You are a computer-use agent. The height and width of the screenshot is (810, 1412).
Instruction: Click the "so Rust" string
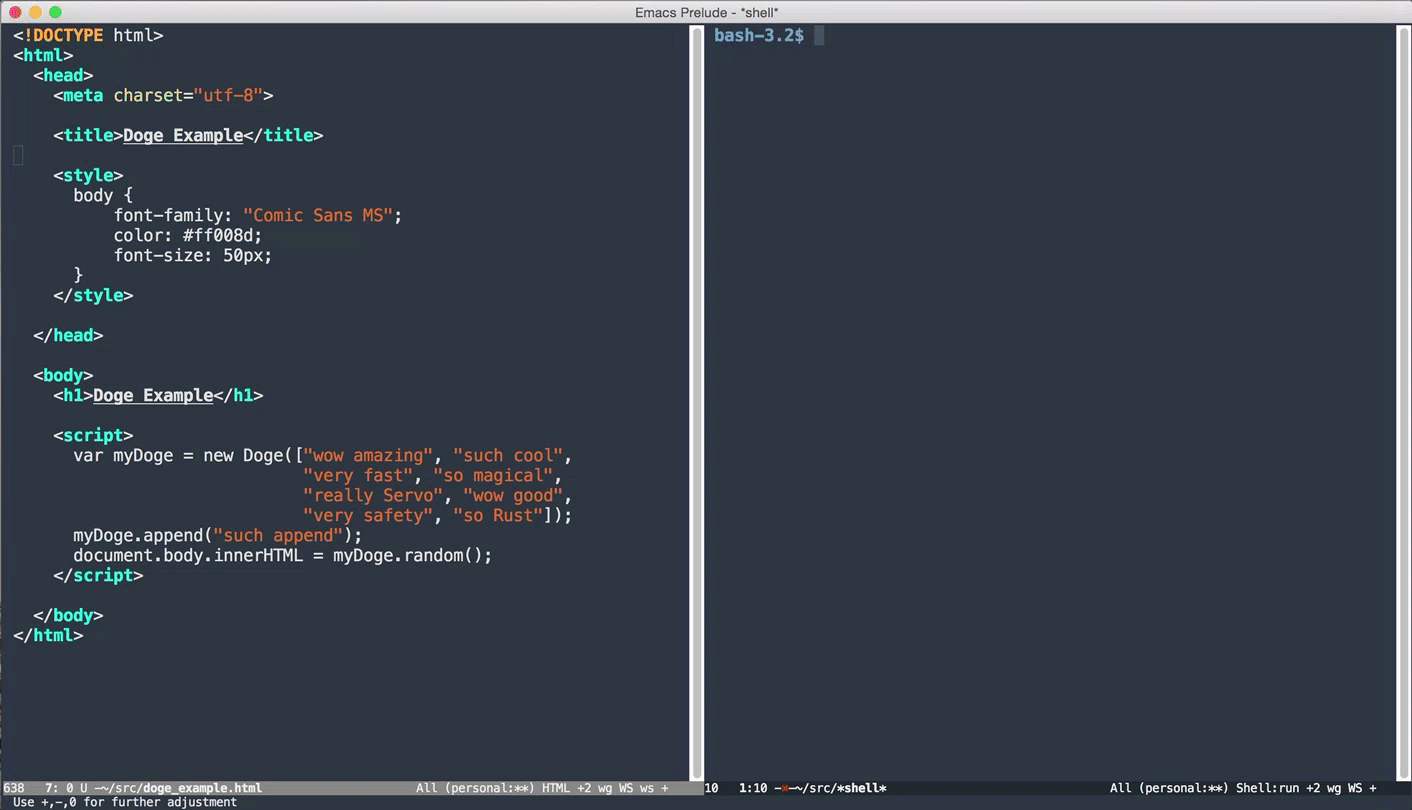pyautogui.click(x=498, y=515)
